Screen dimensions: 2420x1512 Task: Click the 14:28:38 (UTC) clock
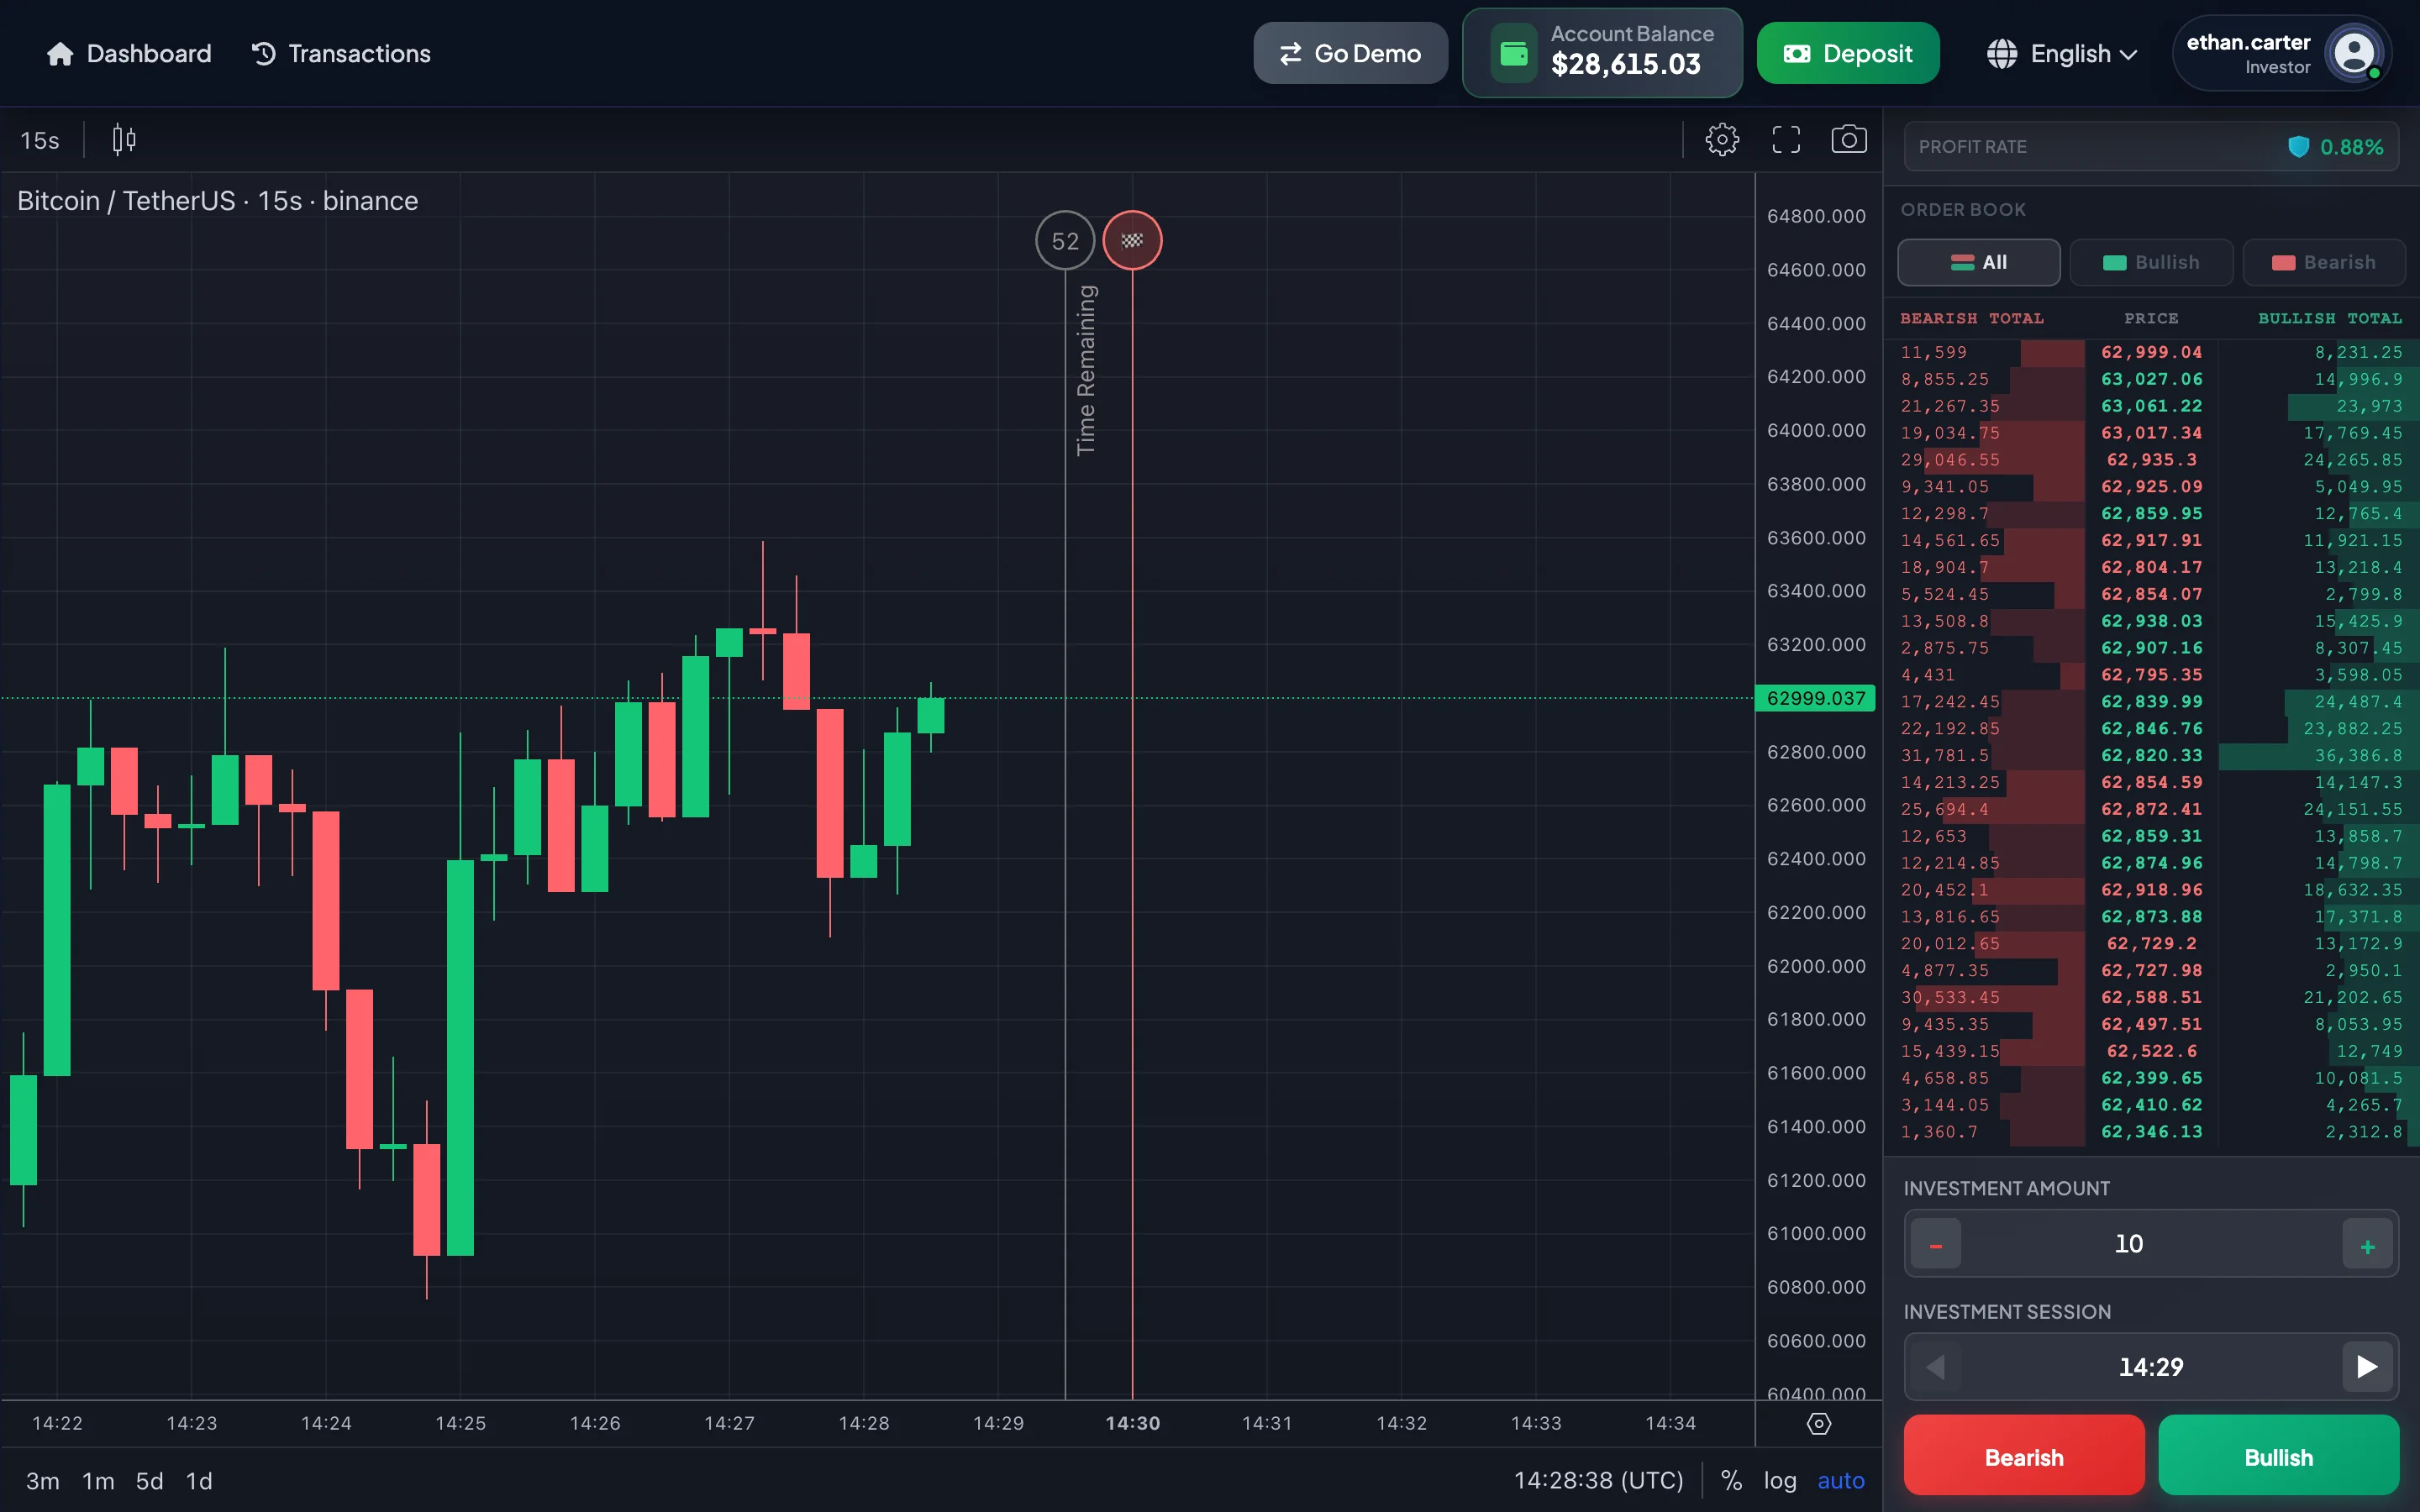[1598, 1481]
